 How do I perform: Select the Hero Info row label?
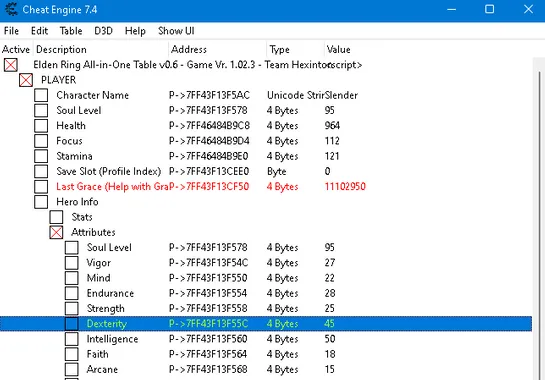point(77,202)
